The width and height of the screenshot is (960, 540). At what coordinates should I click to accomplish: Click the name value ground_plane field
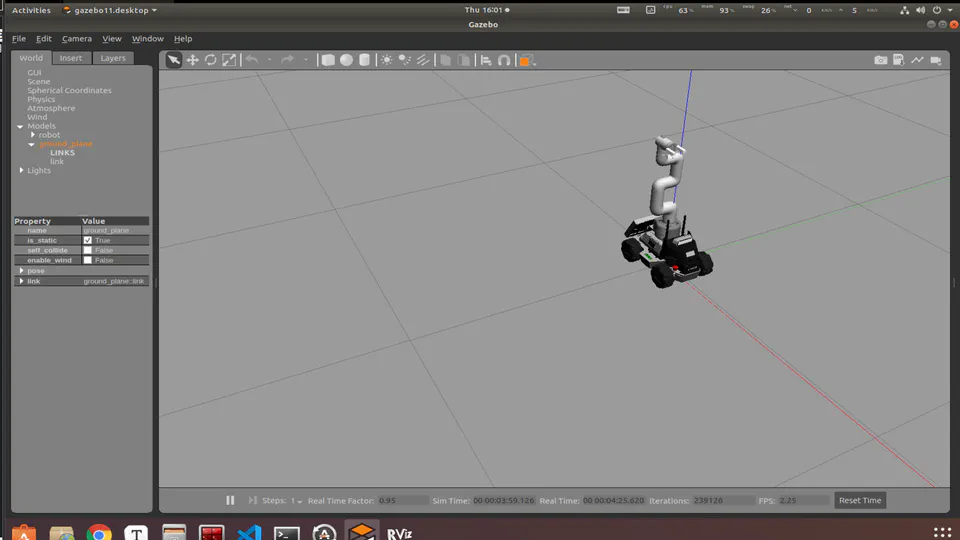click(115, 230)
